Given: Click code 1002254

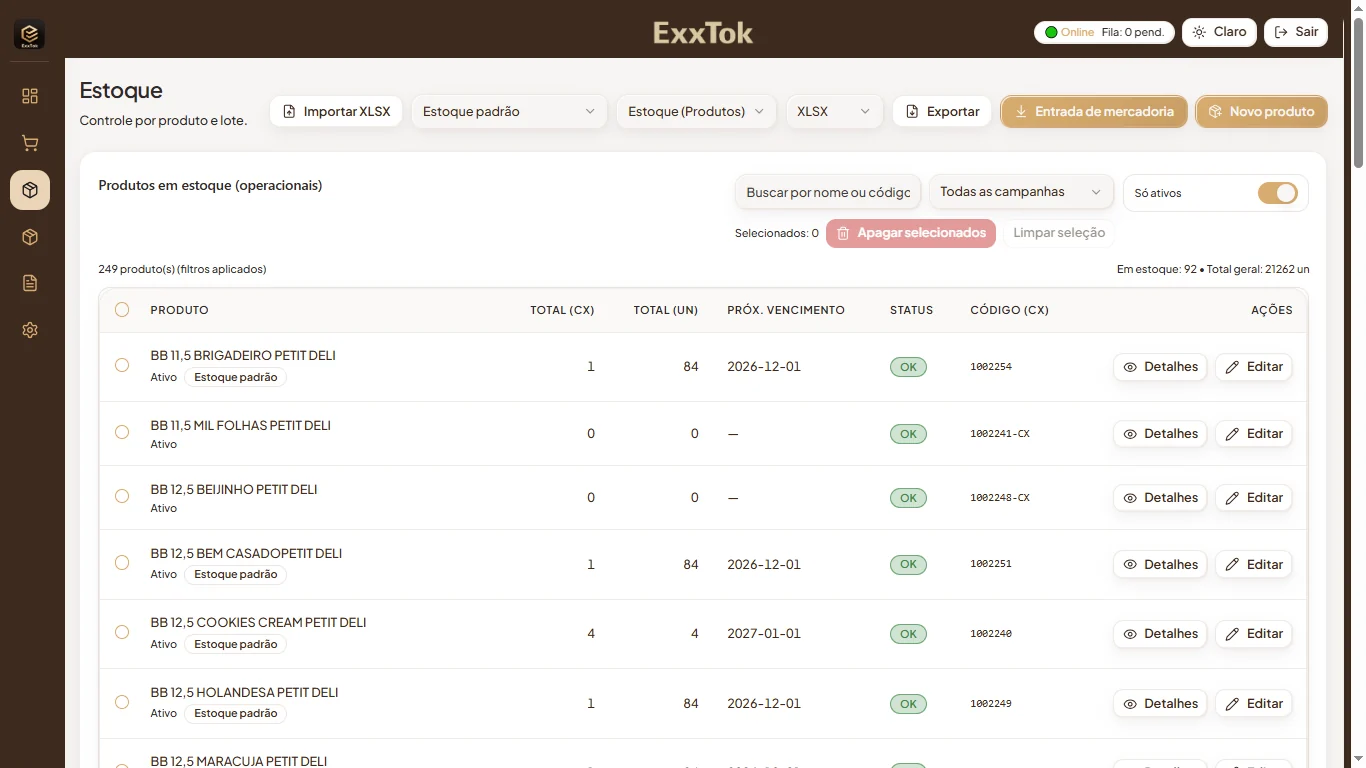Looking at the screenshot, I should [x=991, y=367].
